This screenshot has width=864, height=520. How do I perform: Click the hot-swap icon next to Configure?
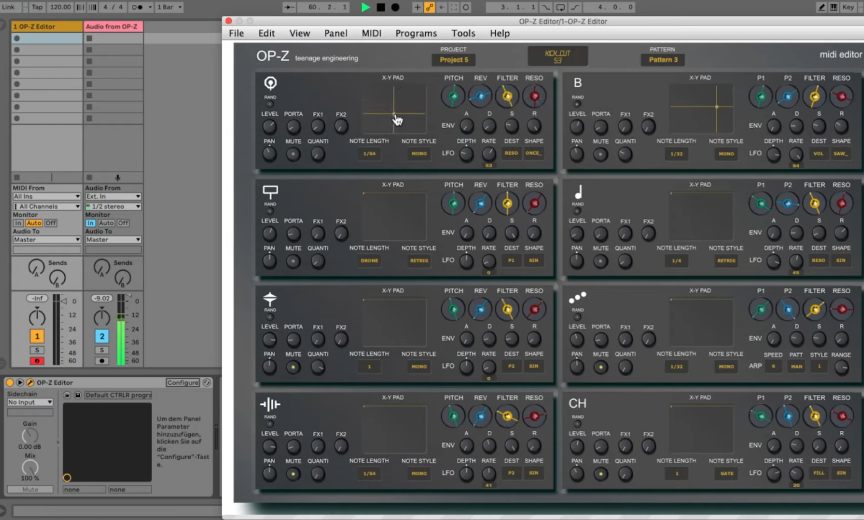point(205,383)
